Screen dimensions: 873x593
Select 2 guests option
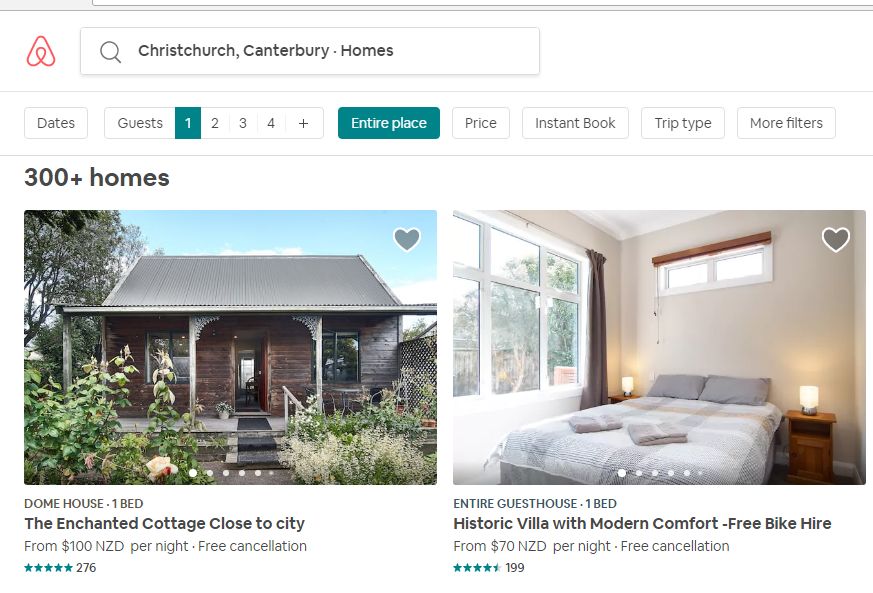tap(215, 123)
